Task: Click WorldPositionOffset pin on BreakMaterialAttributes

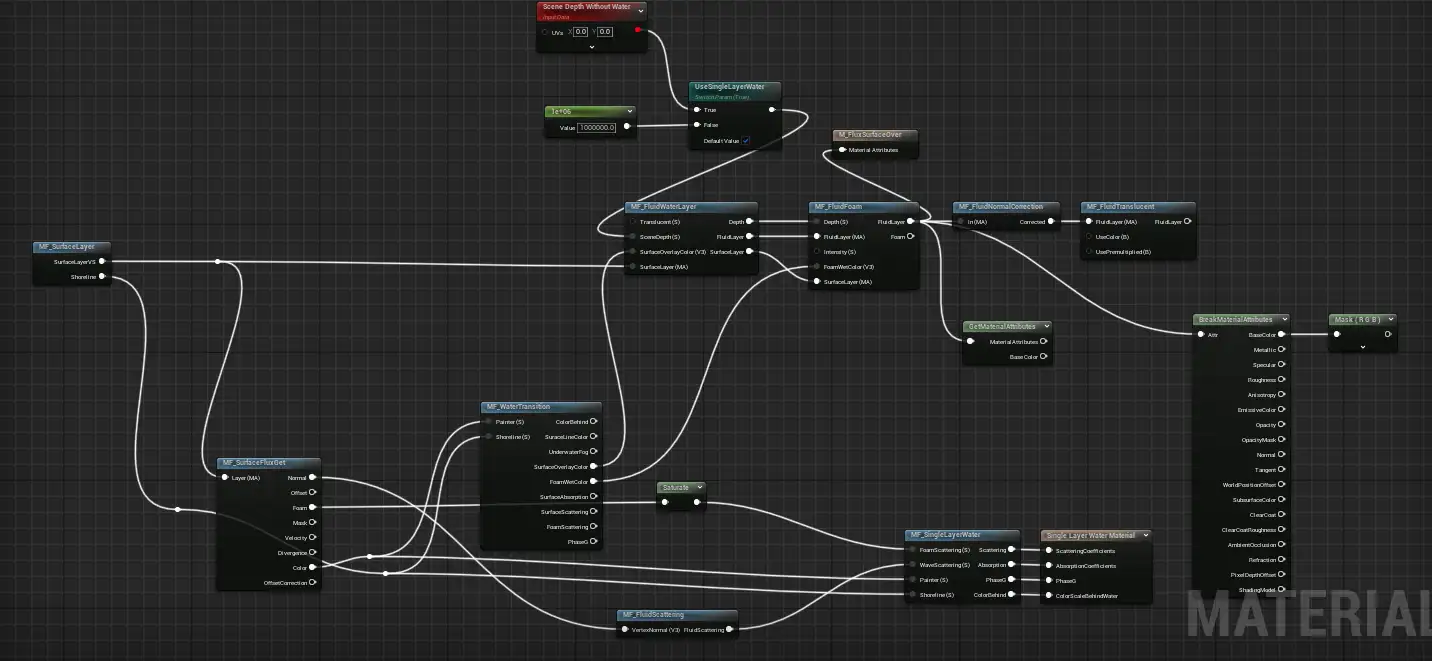Action: tap(1281, 485)
